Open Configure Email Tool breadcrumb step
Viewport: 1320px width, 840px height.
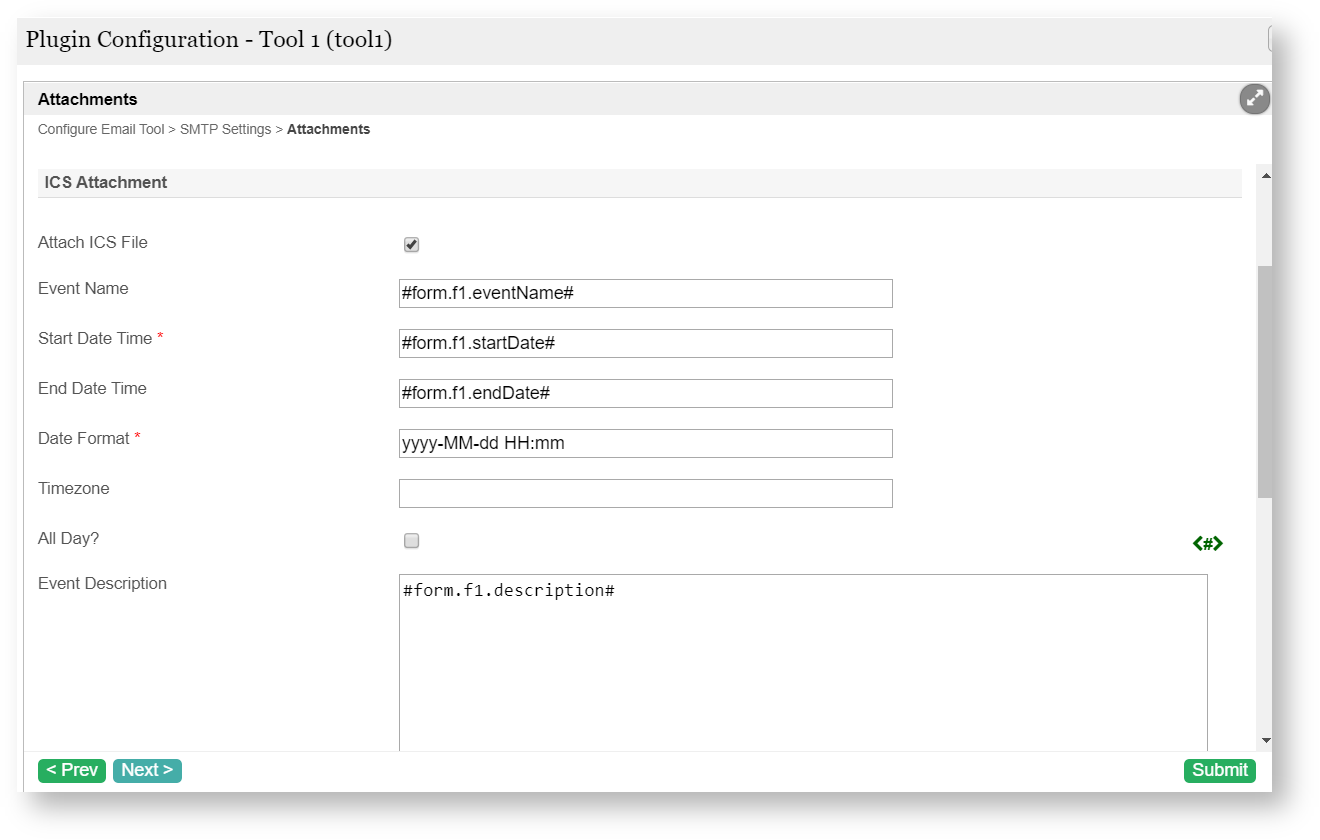click(x=101, y=130)
